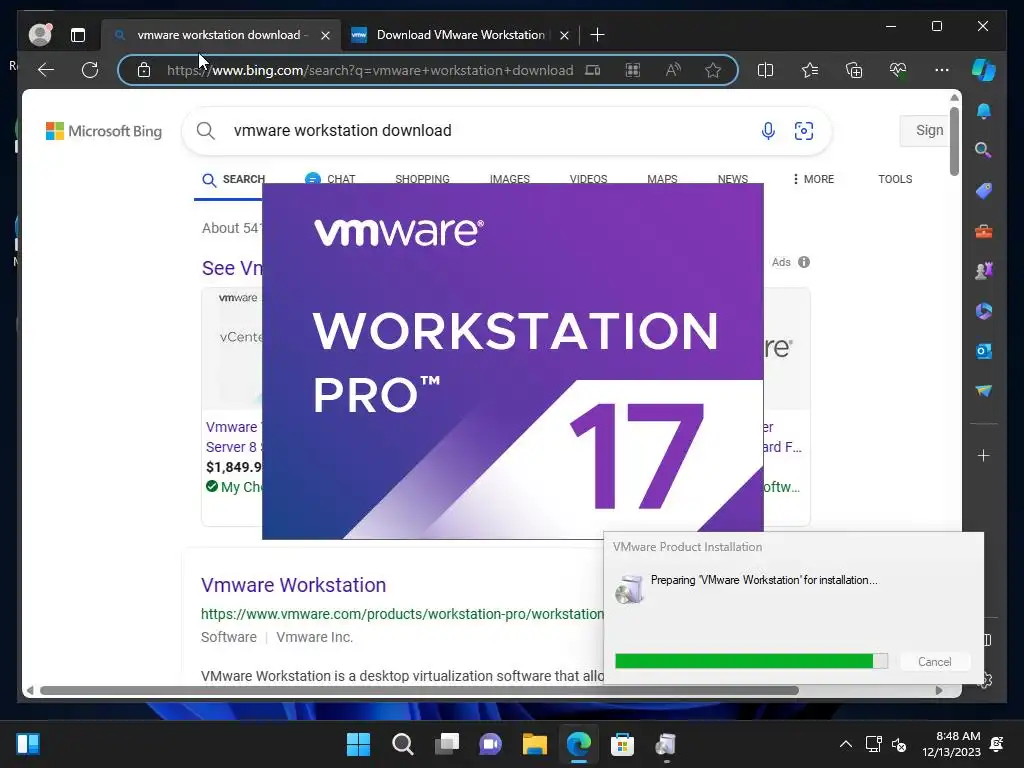This screenshot has width=1024, height=768.
Task: Click the Bing search magnifier icon
Action: (x=206, y=131)
